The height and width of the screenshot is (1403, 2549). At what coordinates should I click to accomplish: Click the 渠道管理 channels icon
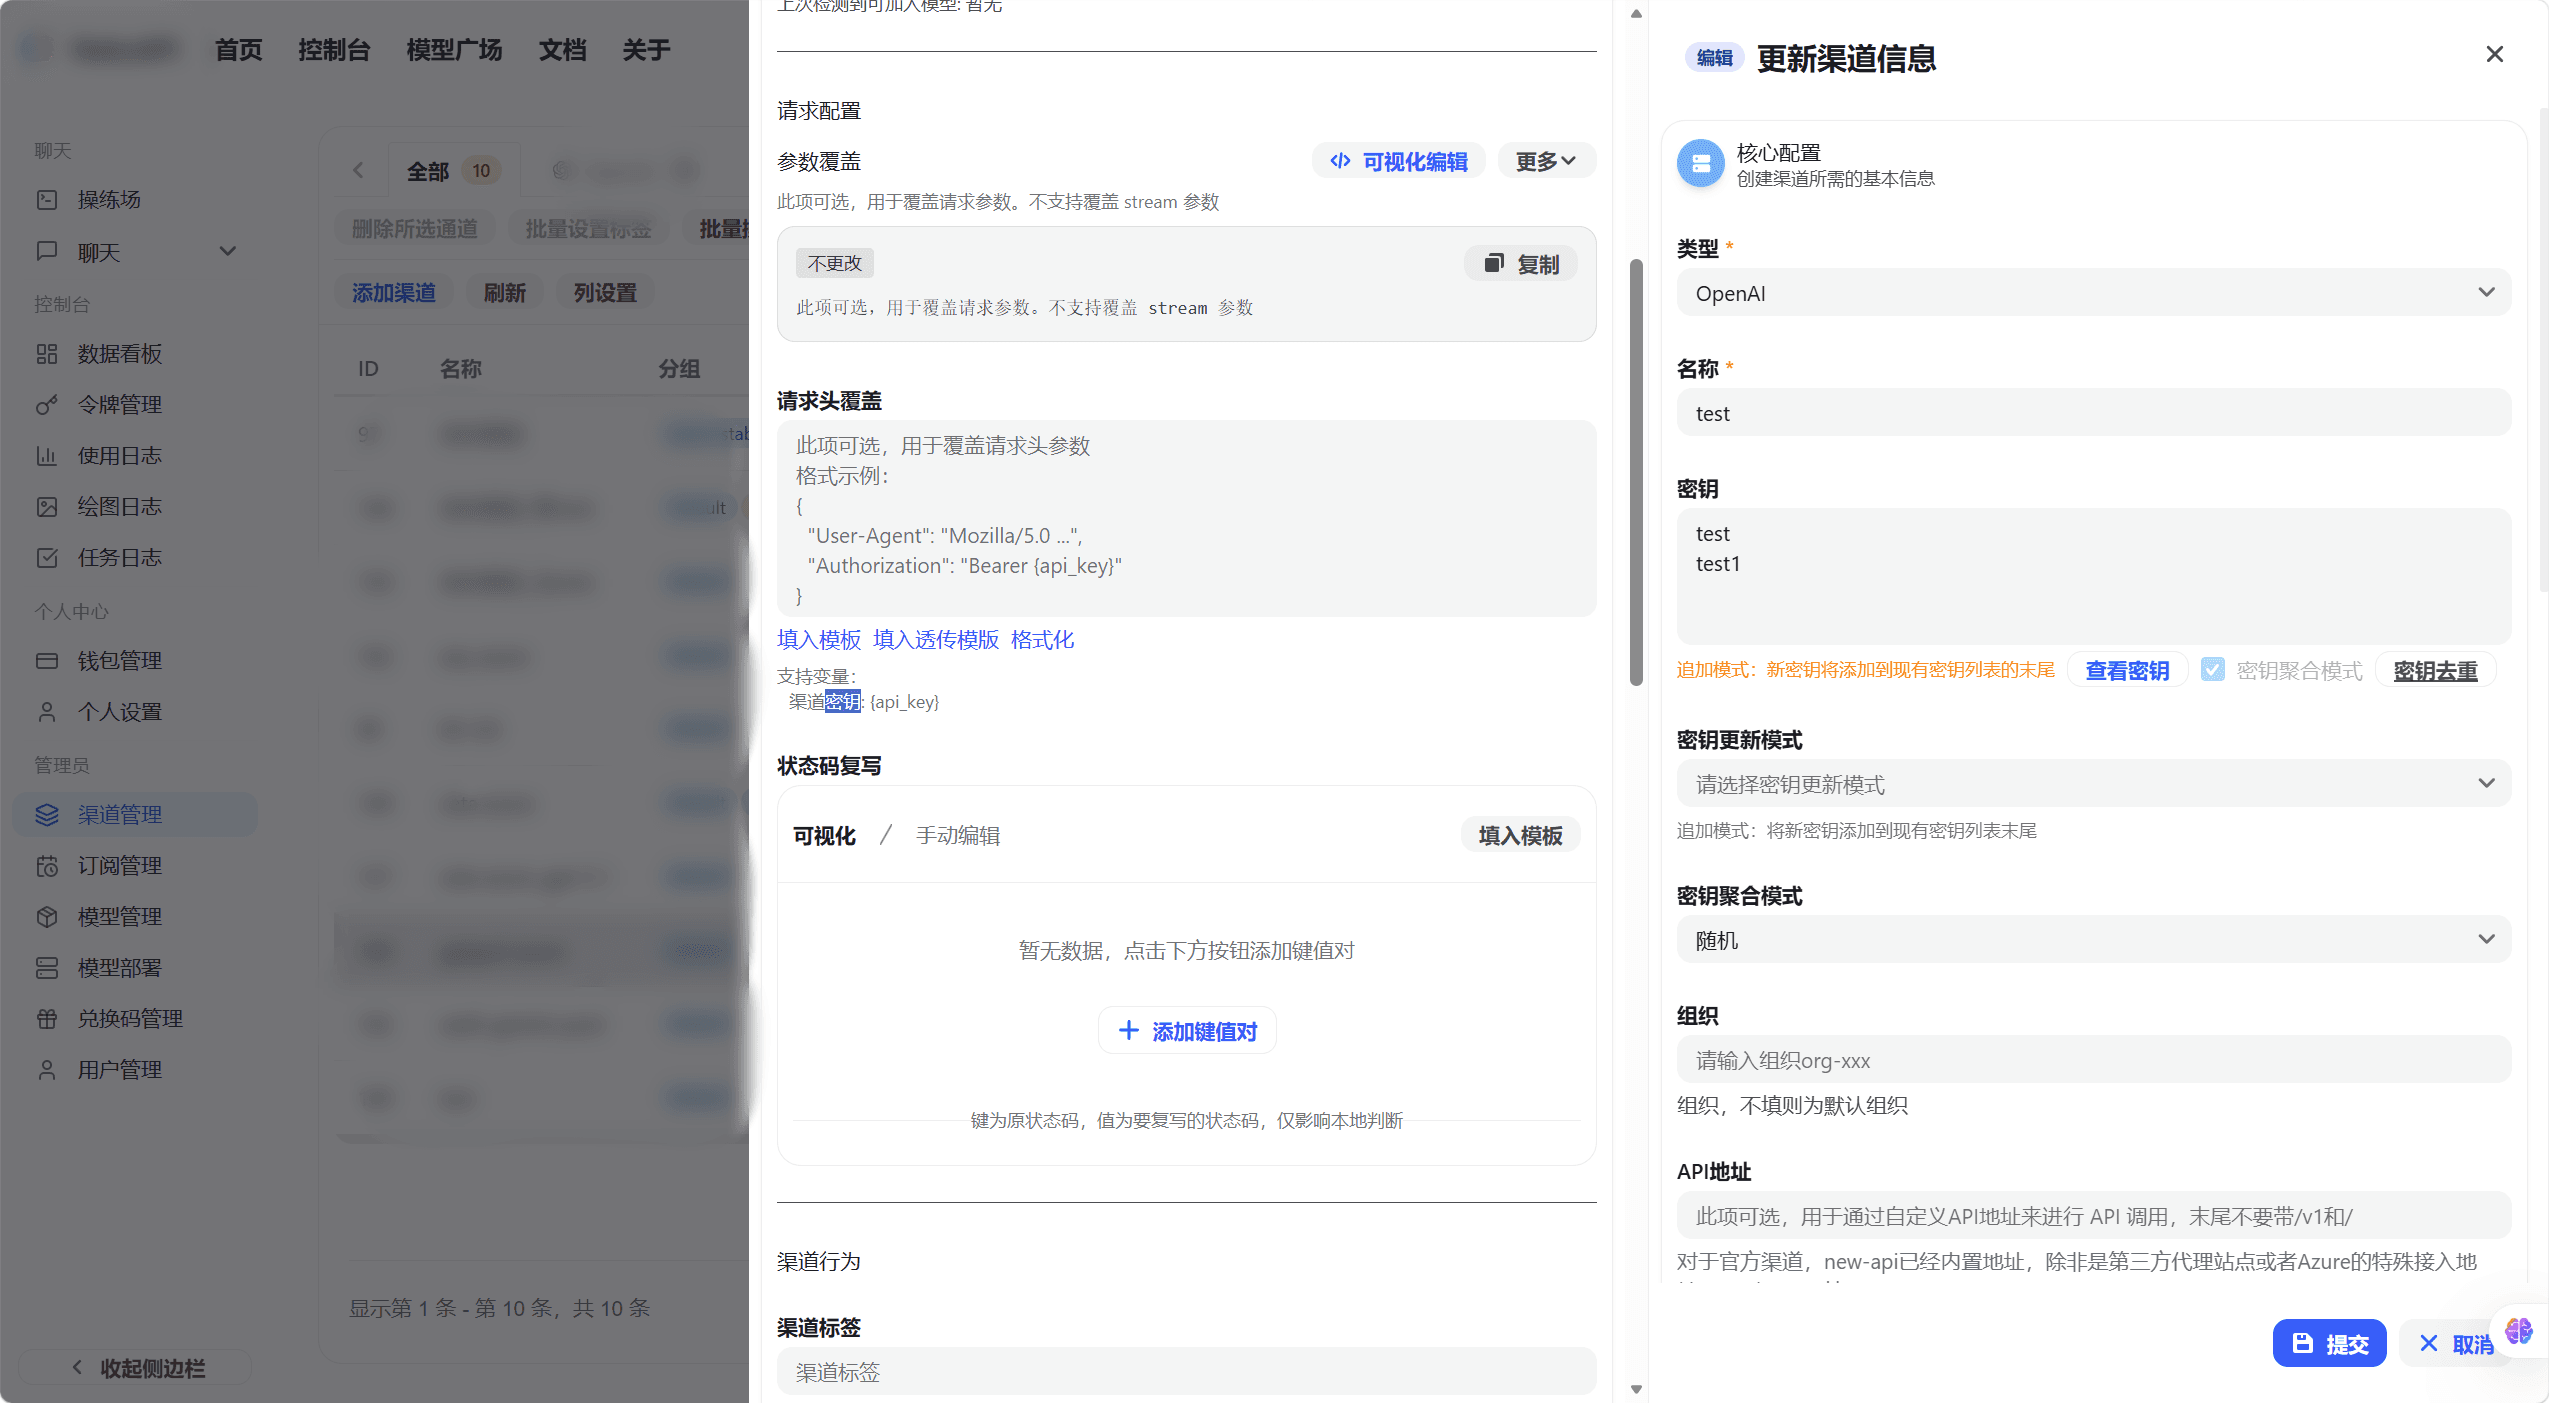click(x=48, y=814)
